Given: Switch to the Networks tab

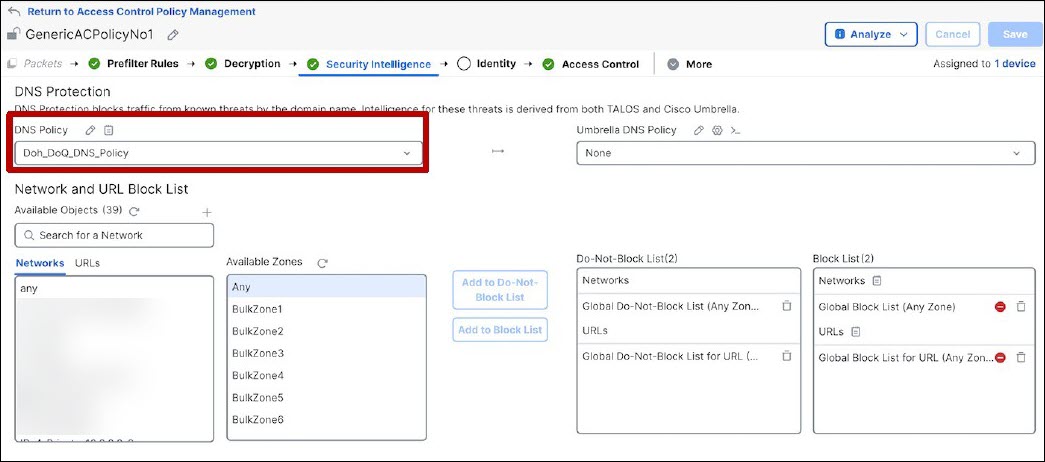Looking at the screenshot, I should [x=40, y=263].
